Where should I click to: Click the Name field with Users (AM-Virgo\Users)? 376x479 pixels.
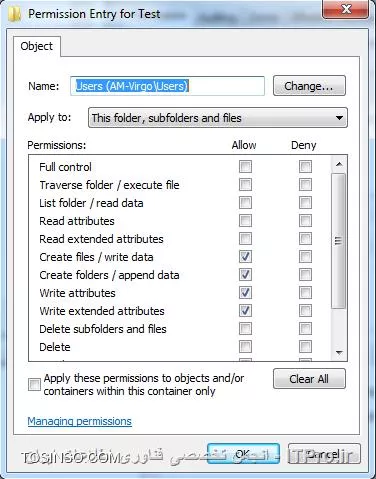[x=167, y=86]
